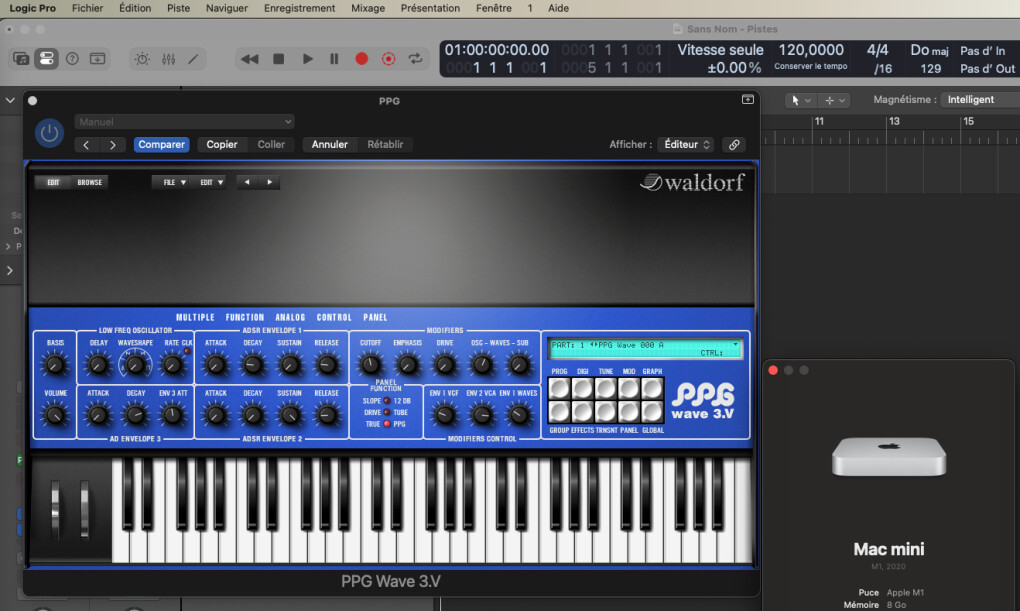Open the Présentation menu
The height and width of the screenshot is (611, 1020).
coord(430,8)
